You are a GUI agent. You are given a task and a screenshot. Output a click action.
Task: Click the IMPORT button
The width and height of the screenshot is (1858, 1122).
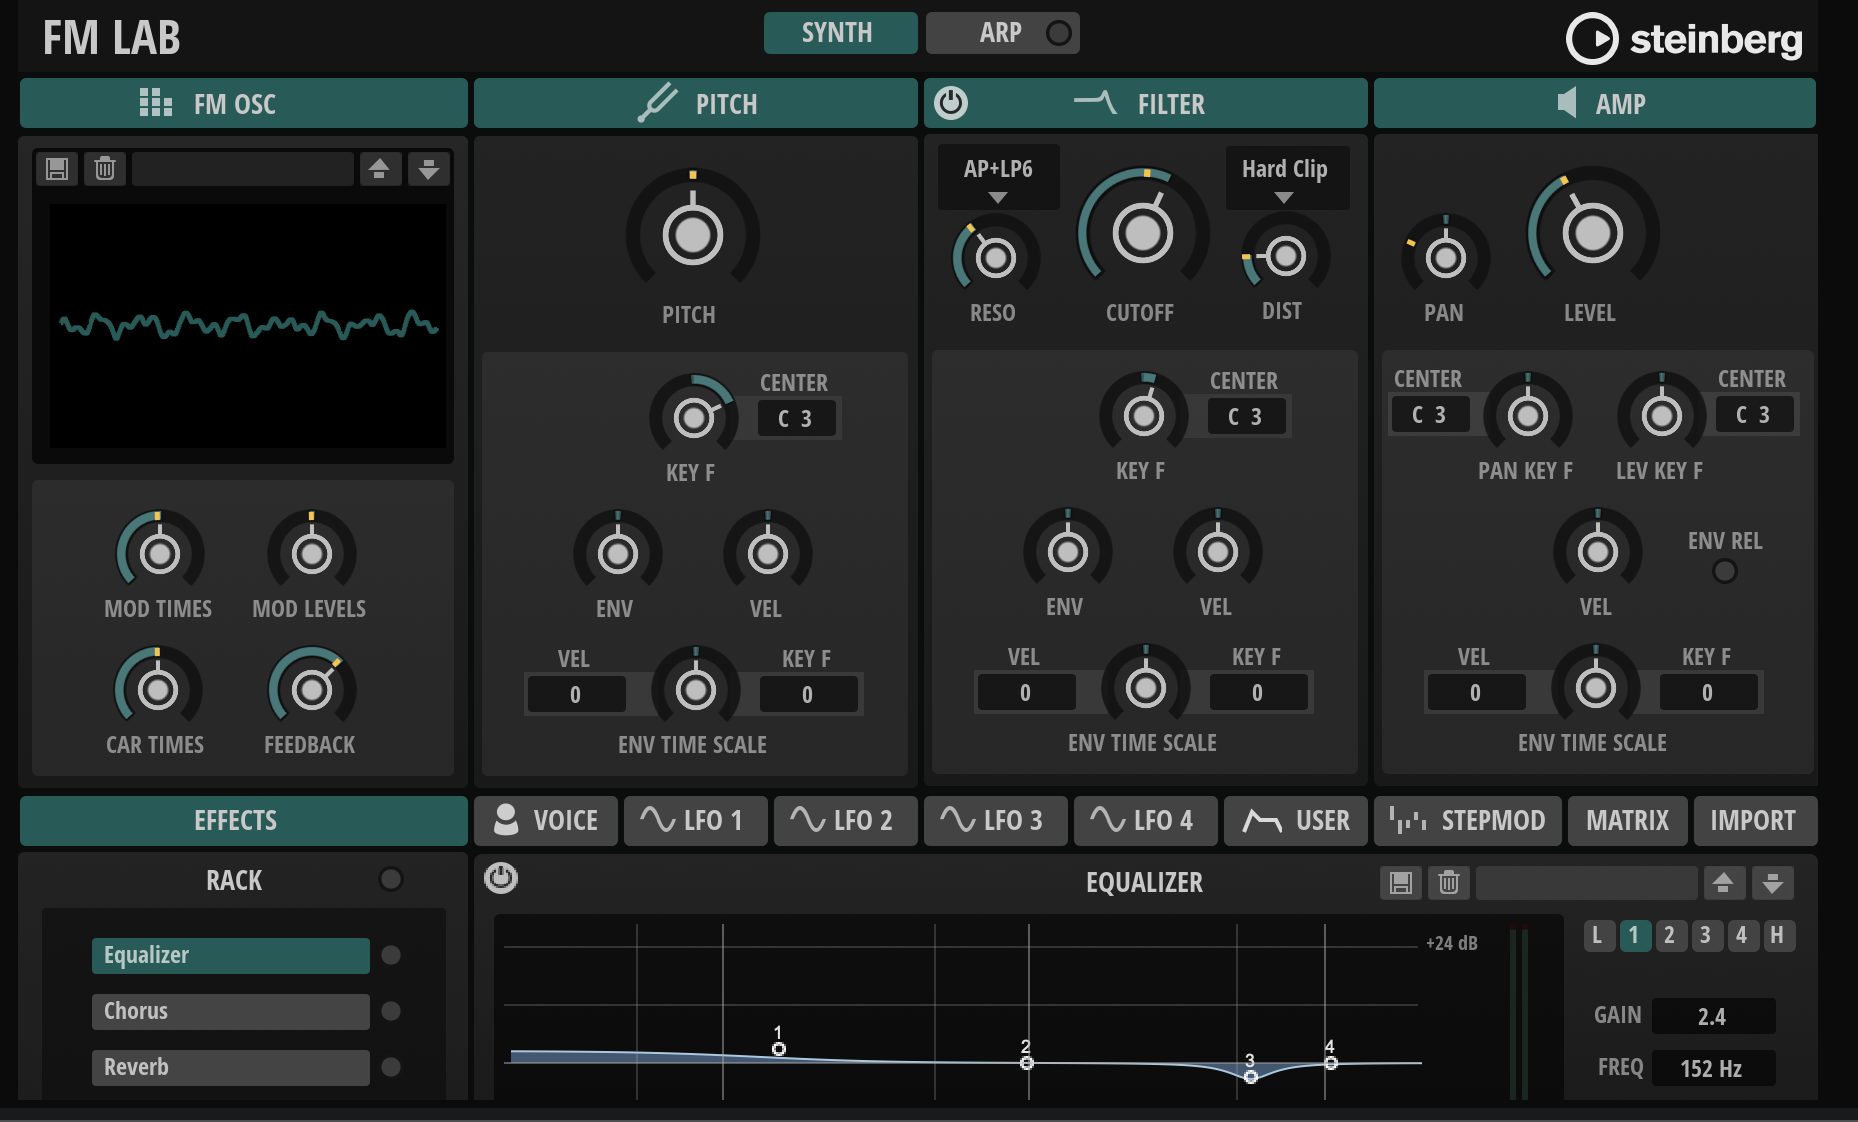click(x=1754, y=820)
